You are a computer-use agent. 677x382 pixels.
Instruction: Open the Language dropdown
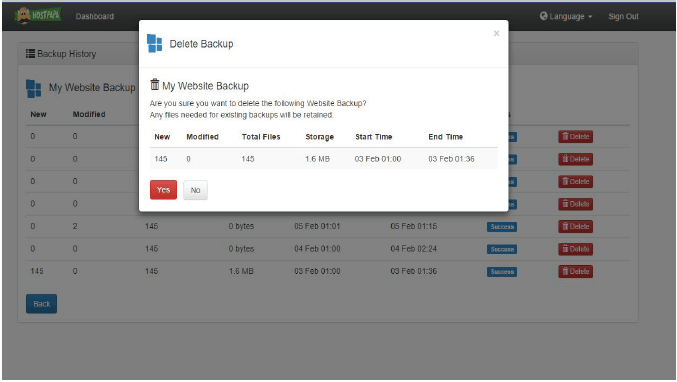click(x=566, y=16)
